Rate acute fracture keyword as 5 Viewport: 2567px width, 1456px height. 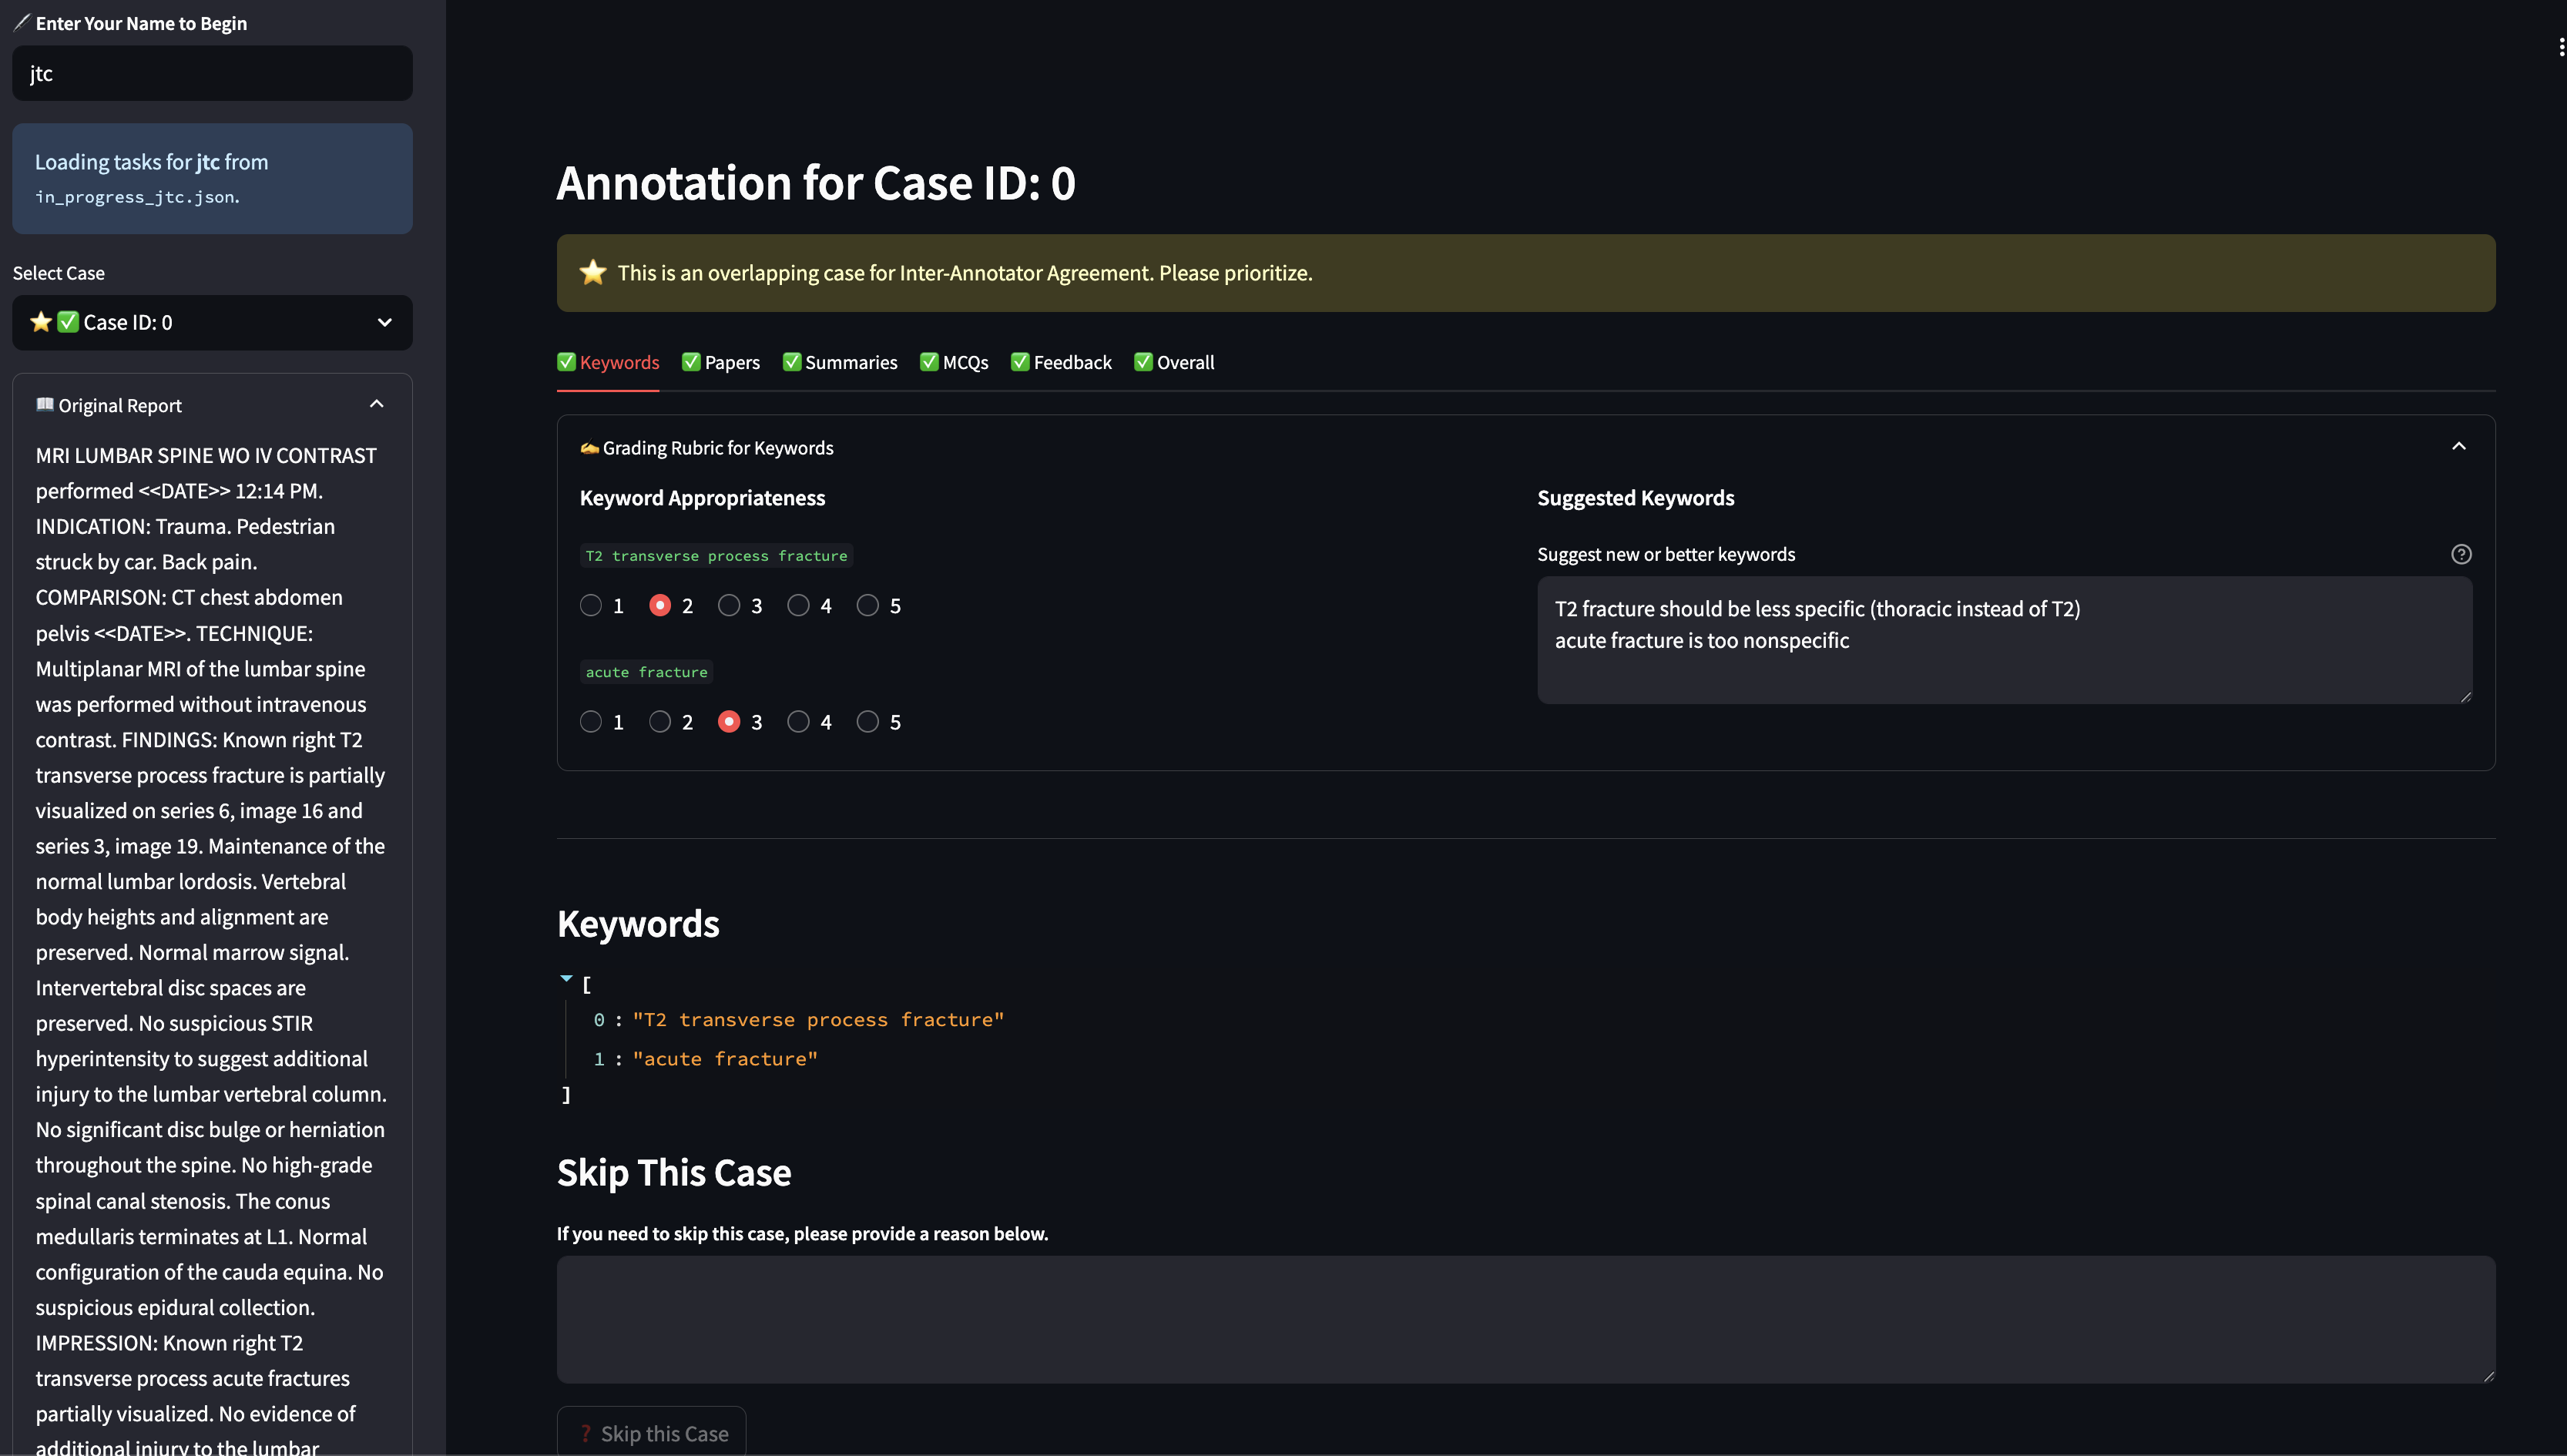pyautogui.click(x=867, y=721)
